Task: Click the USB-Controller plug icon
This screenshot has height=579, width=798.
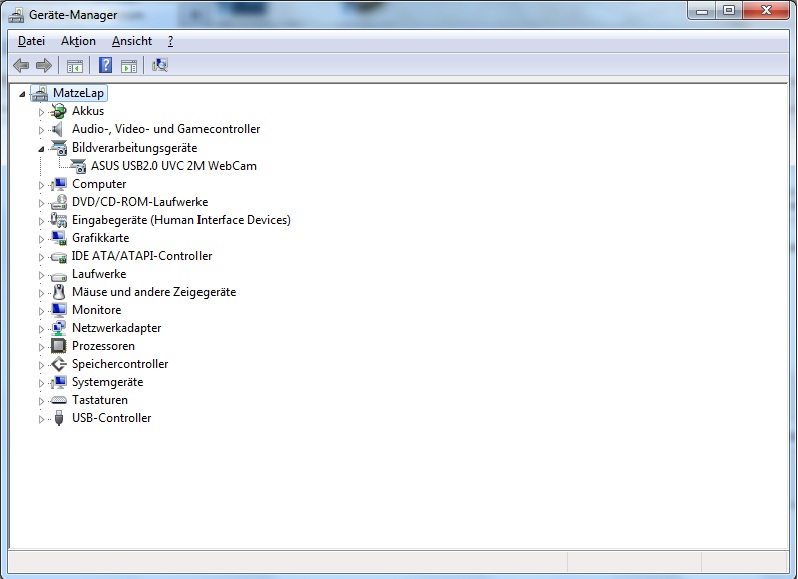Action: pyautogui.click(x=59, y=418)
